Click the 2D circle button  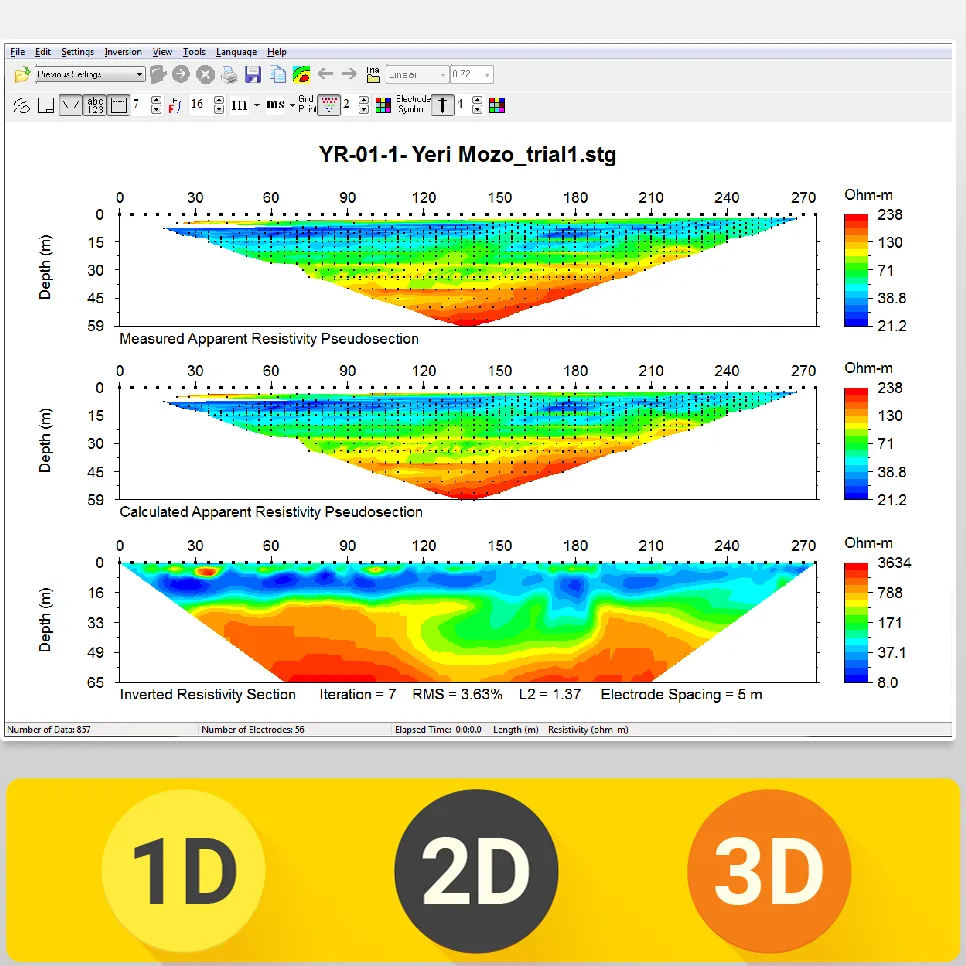[x=476, y=871]
